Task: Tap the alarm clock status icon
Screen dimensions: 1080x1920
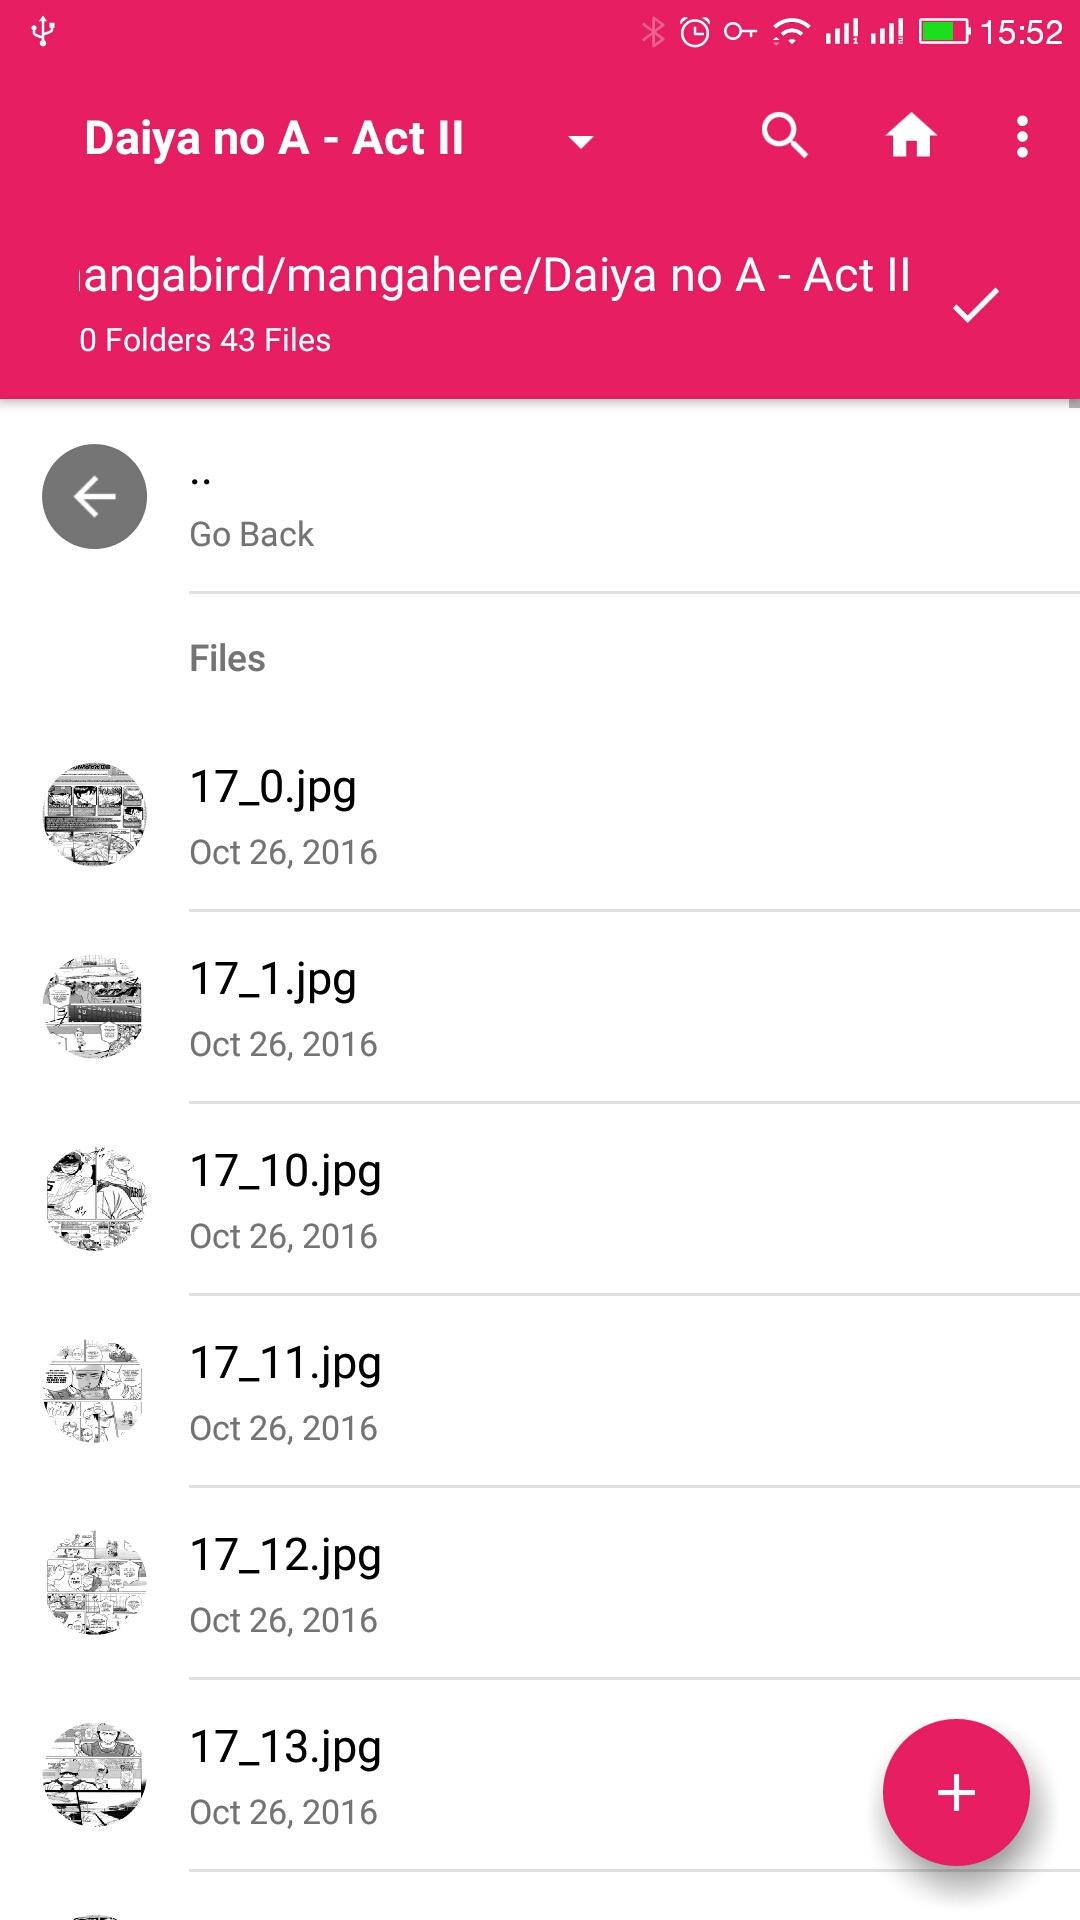Action: (x=694, y=32)
